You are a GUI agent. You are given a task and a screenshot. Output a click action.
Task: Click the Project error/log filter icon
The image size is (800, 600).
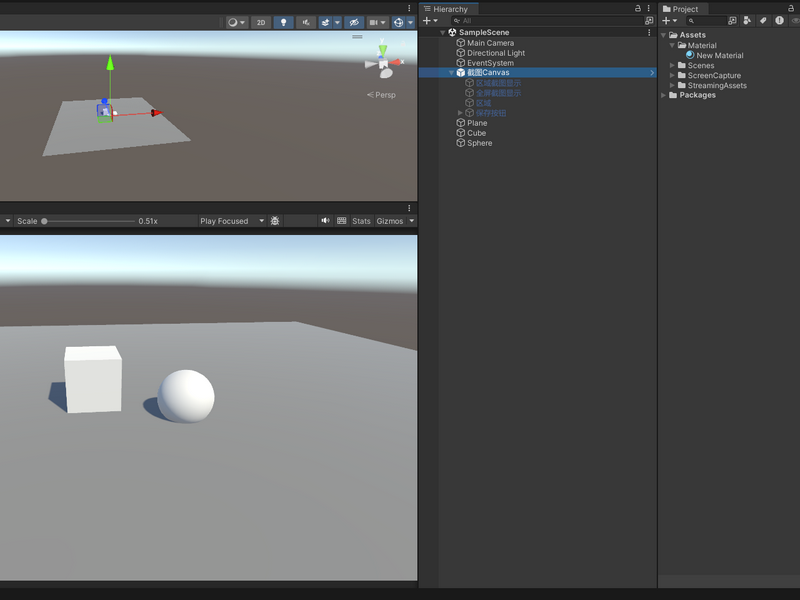coord(779,21)
